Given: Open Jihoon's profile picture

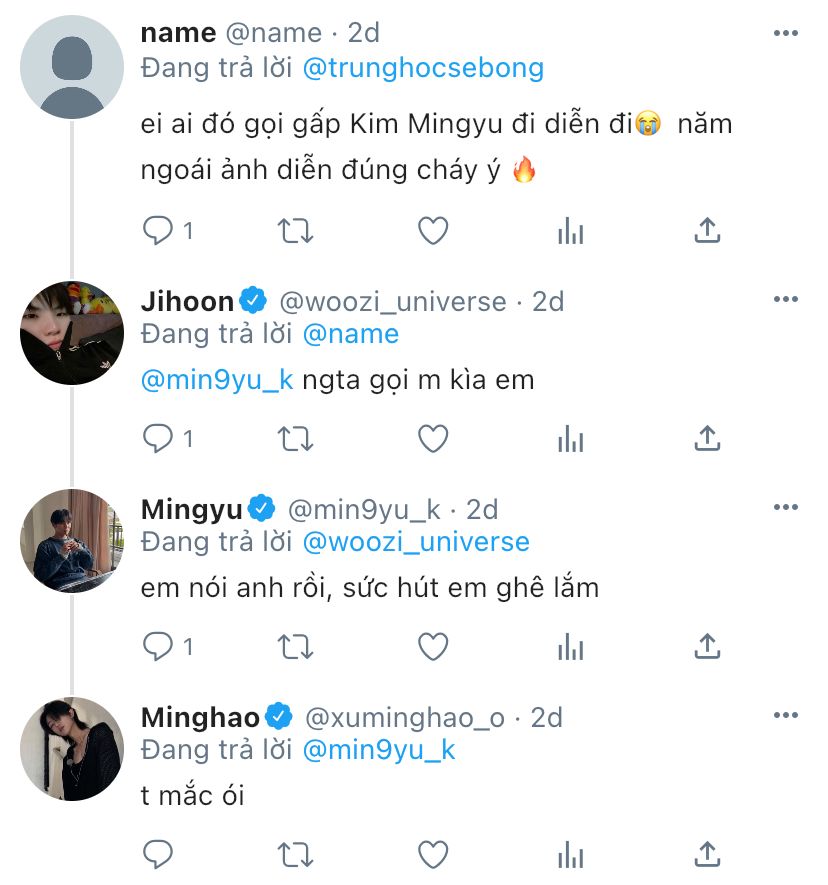Looking at the screenshot, I should click(71, 333).
